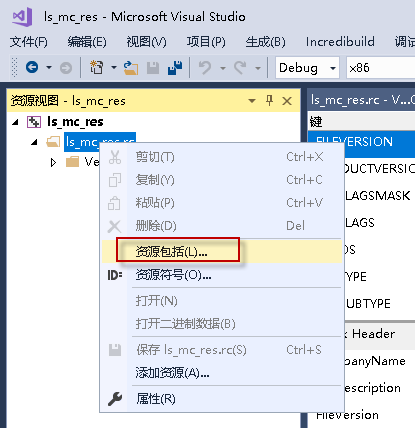
Task: Select the SUBTYPE row in version table
Action: point(380,304)
